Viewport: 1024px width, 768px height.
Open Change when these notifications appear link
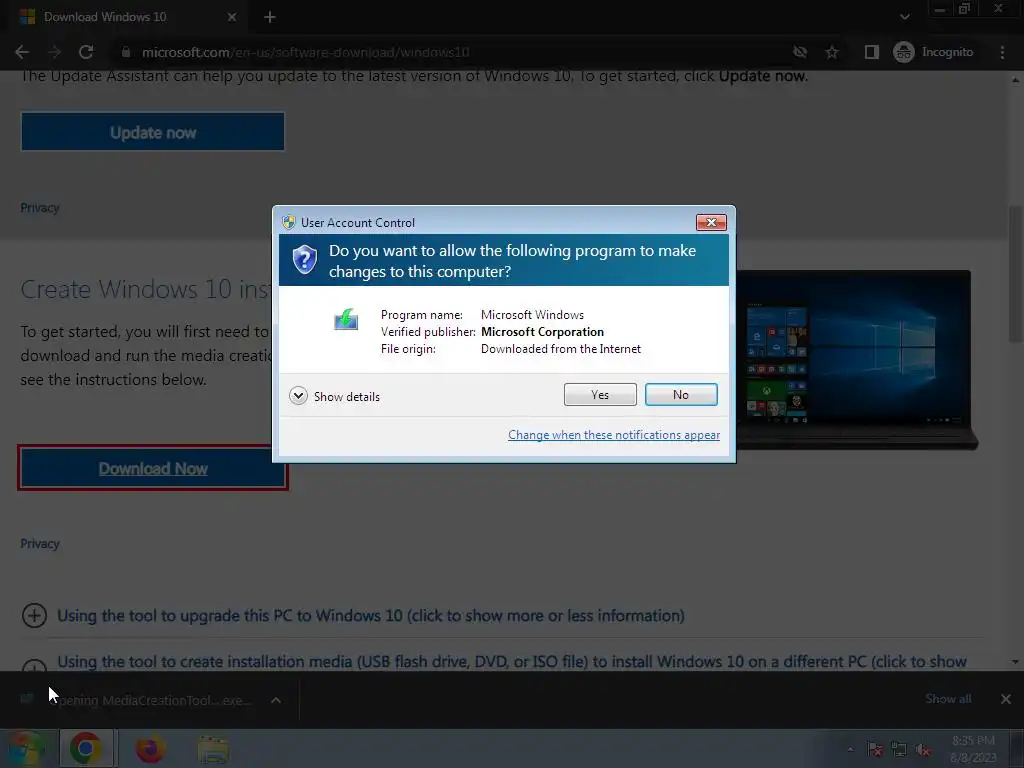coord(614,435)
